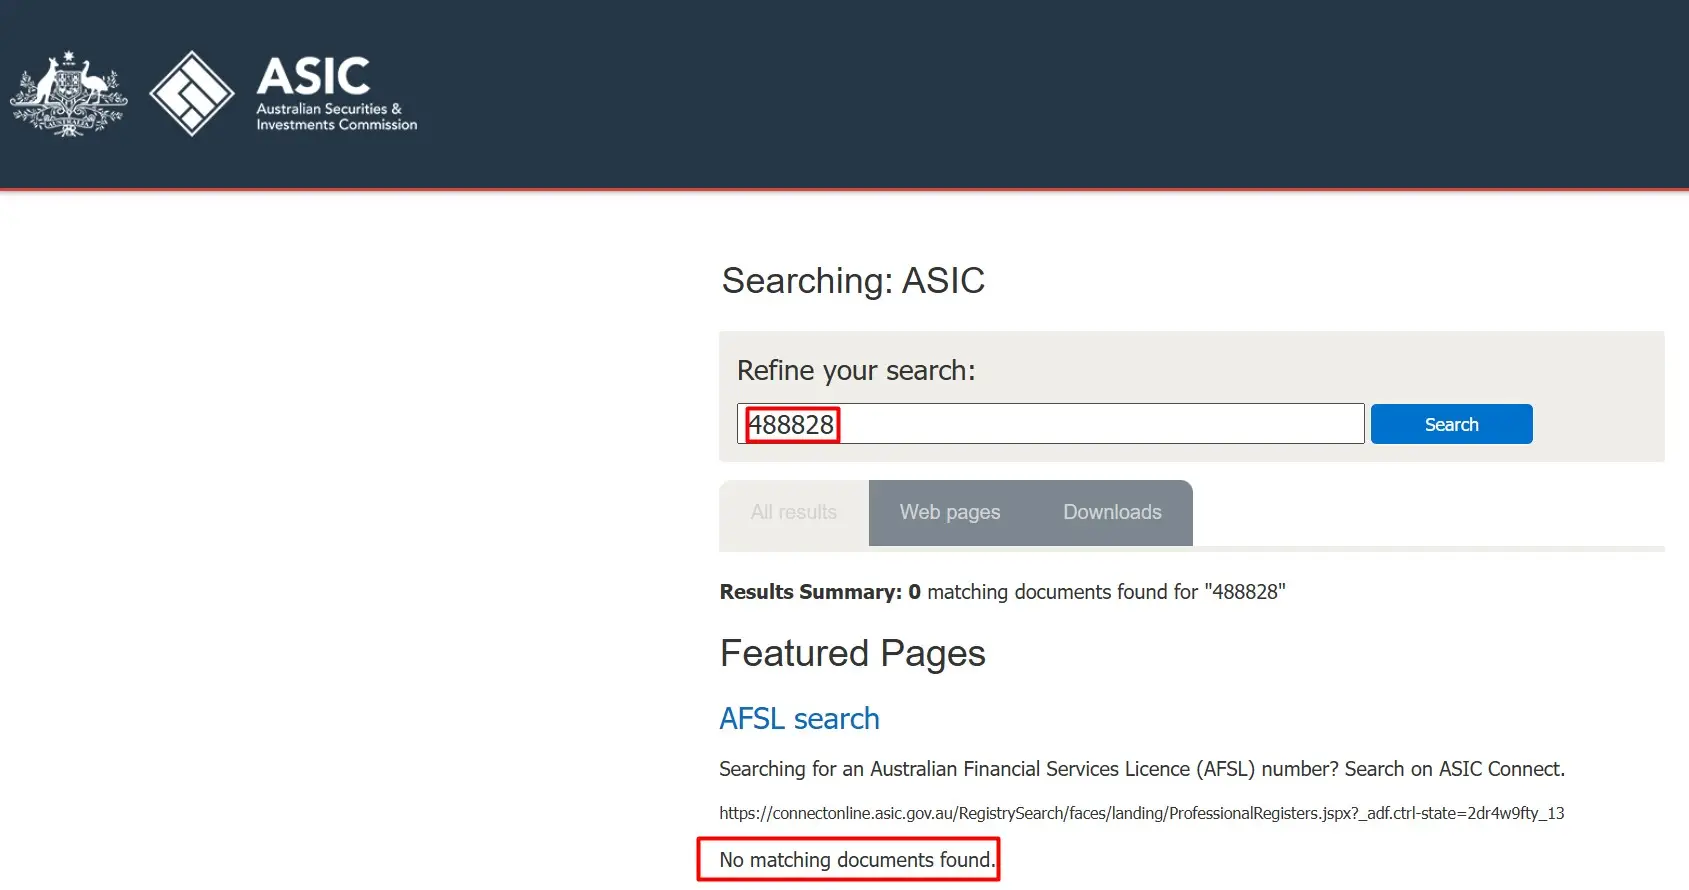
Task: Click the large ASIC wordmark in header
Action: point(313,76)
